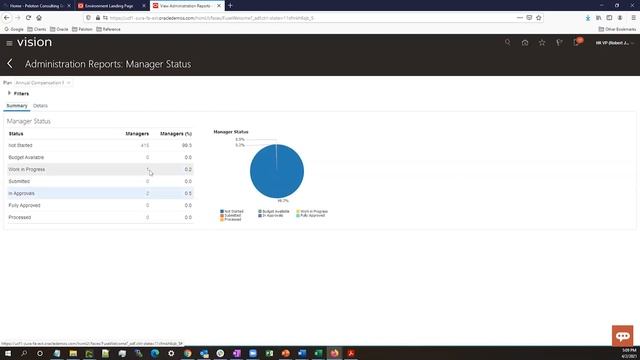This screenshot has height=360, width=640.
Task: Click the Fully Approved legend entry
Action: [x=311, y=216]
